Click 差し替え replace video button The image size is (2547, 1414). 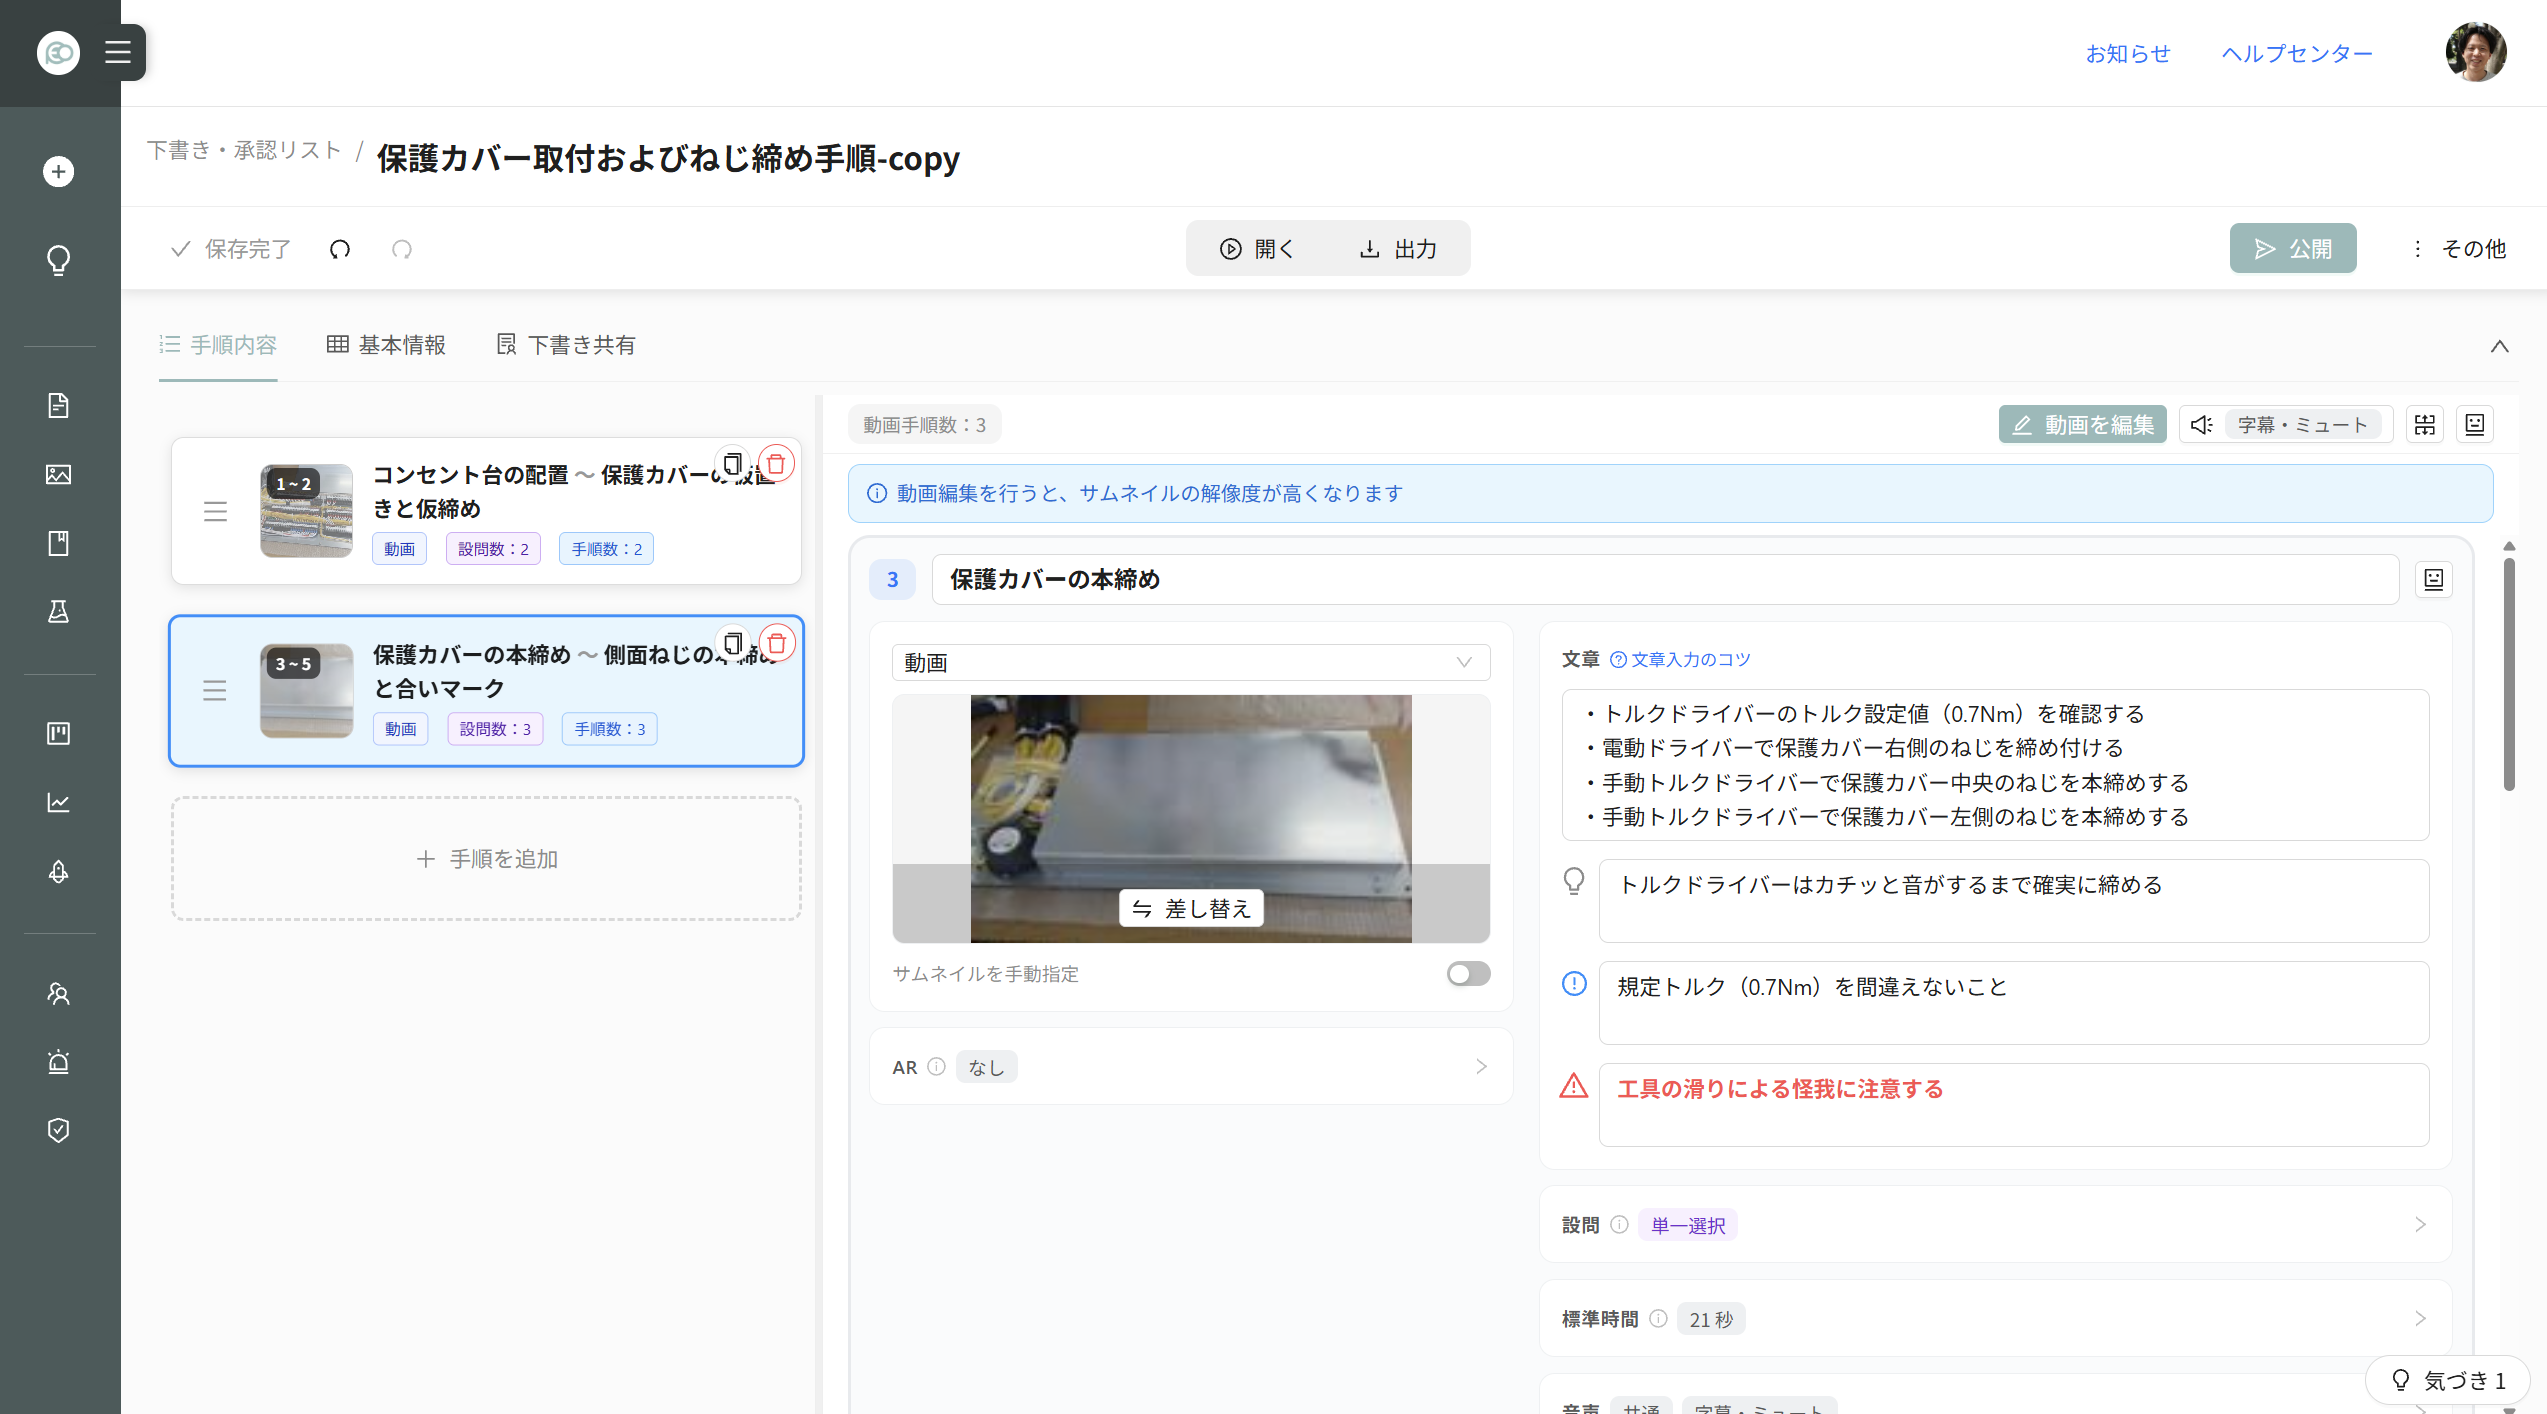pos(1191,909)
